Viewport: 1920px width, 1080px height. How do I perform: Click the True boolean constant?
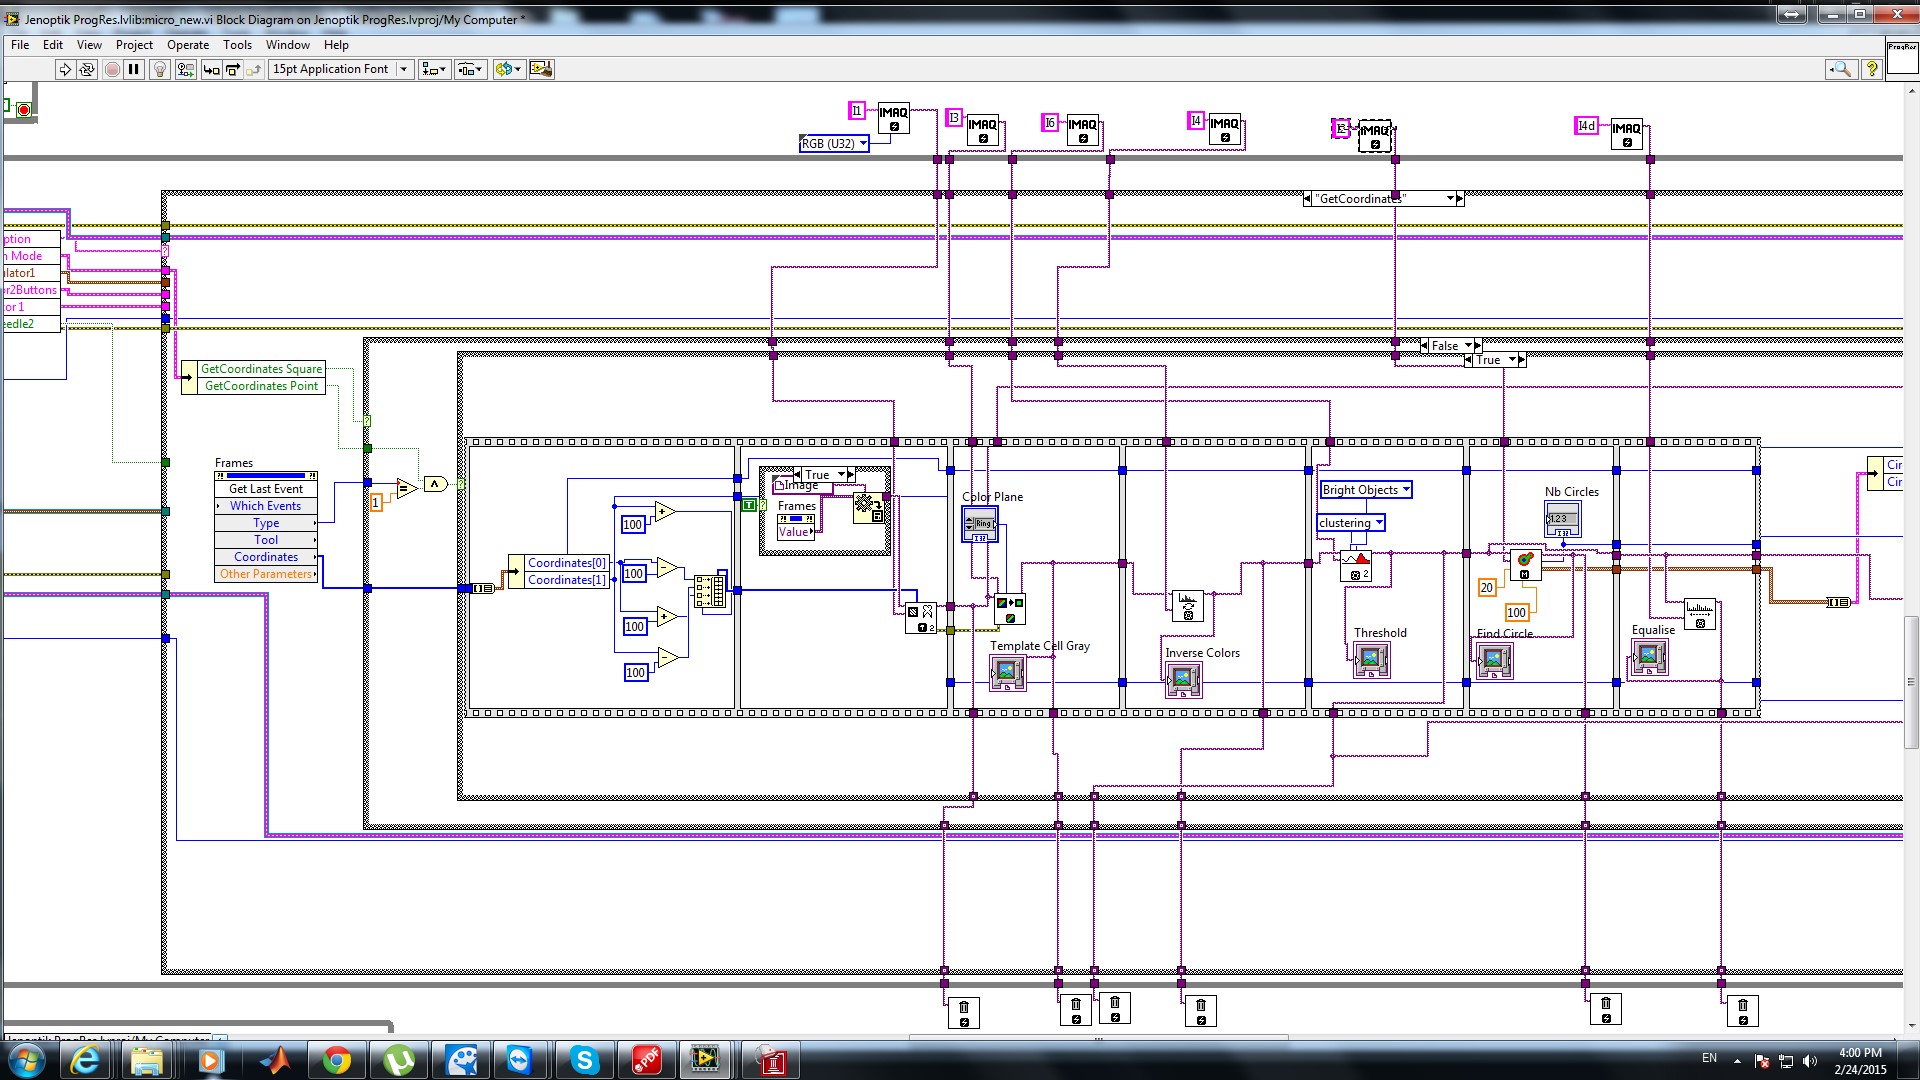click(749, 505)
